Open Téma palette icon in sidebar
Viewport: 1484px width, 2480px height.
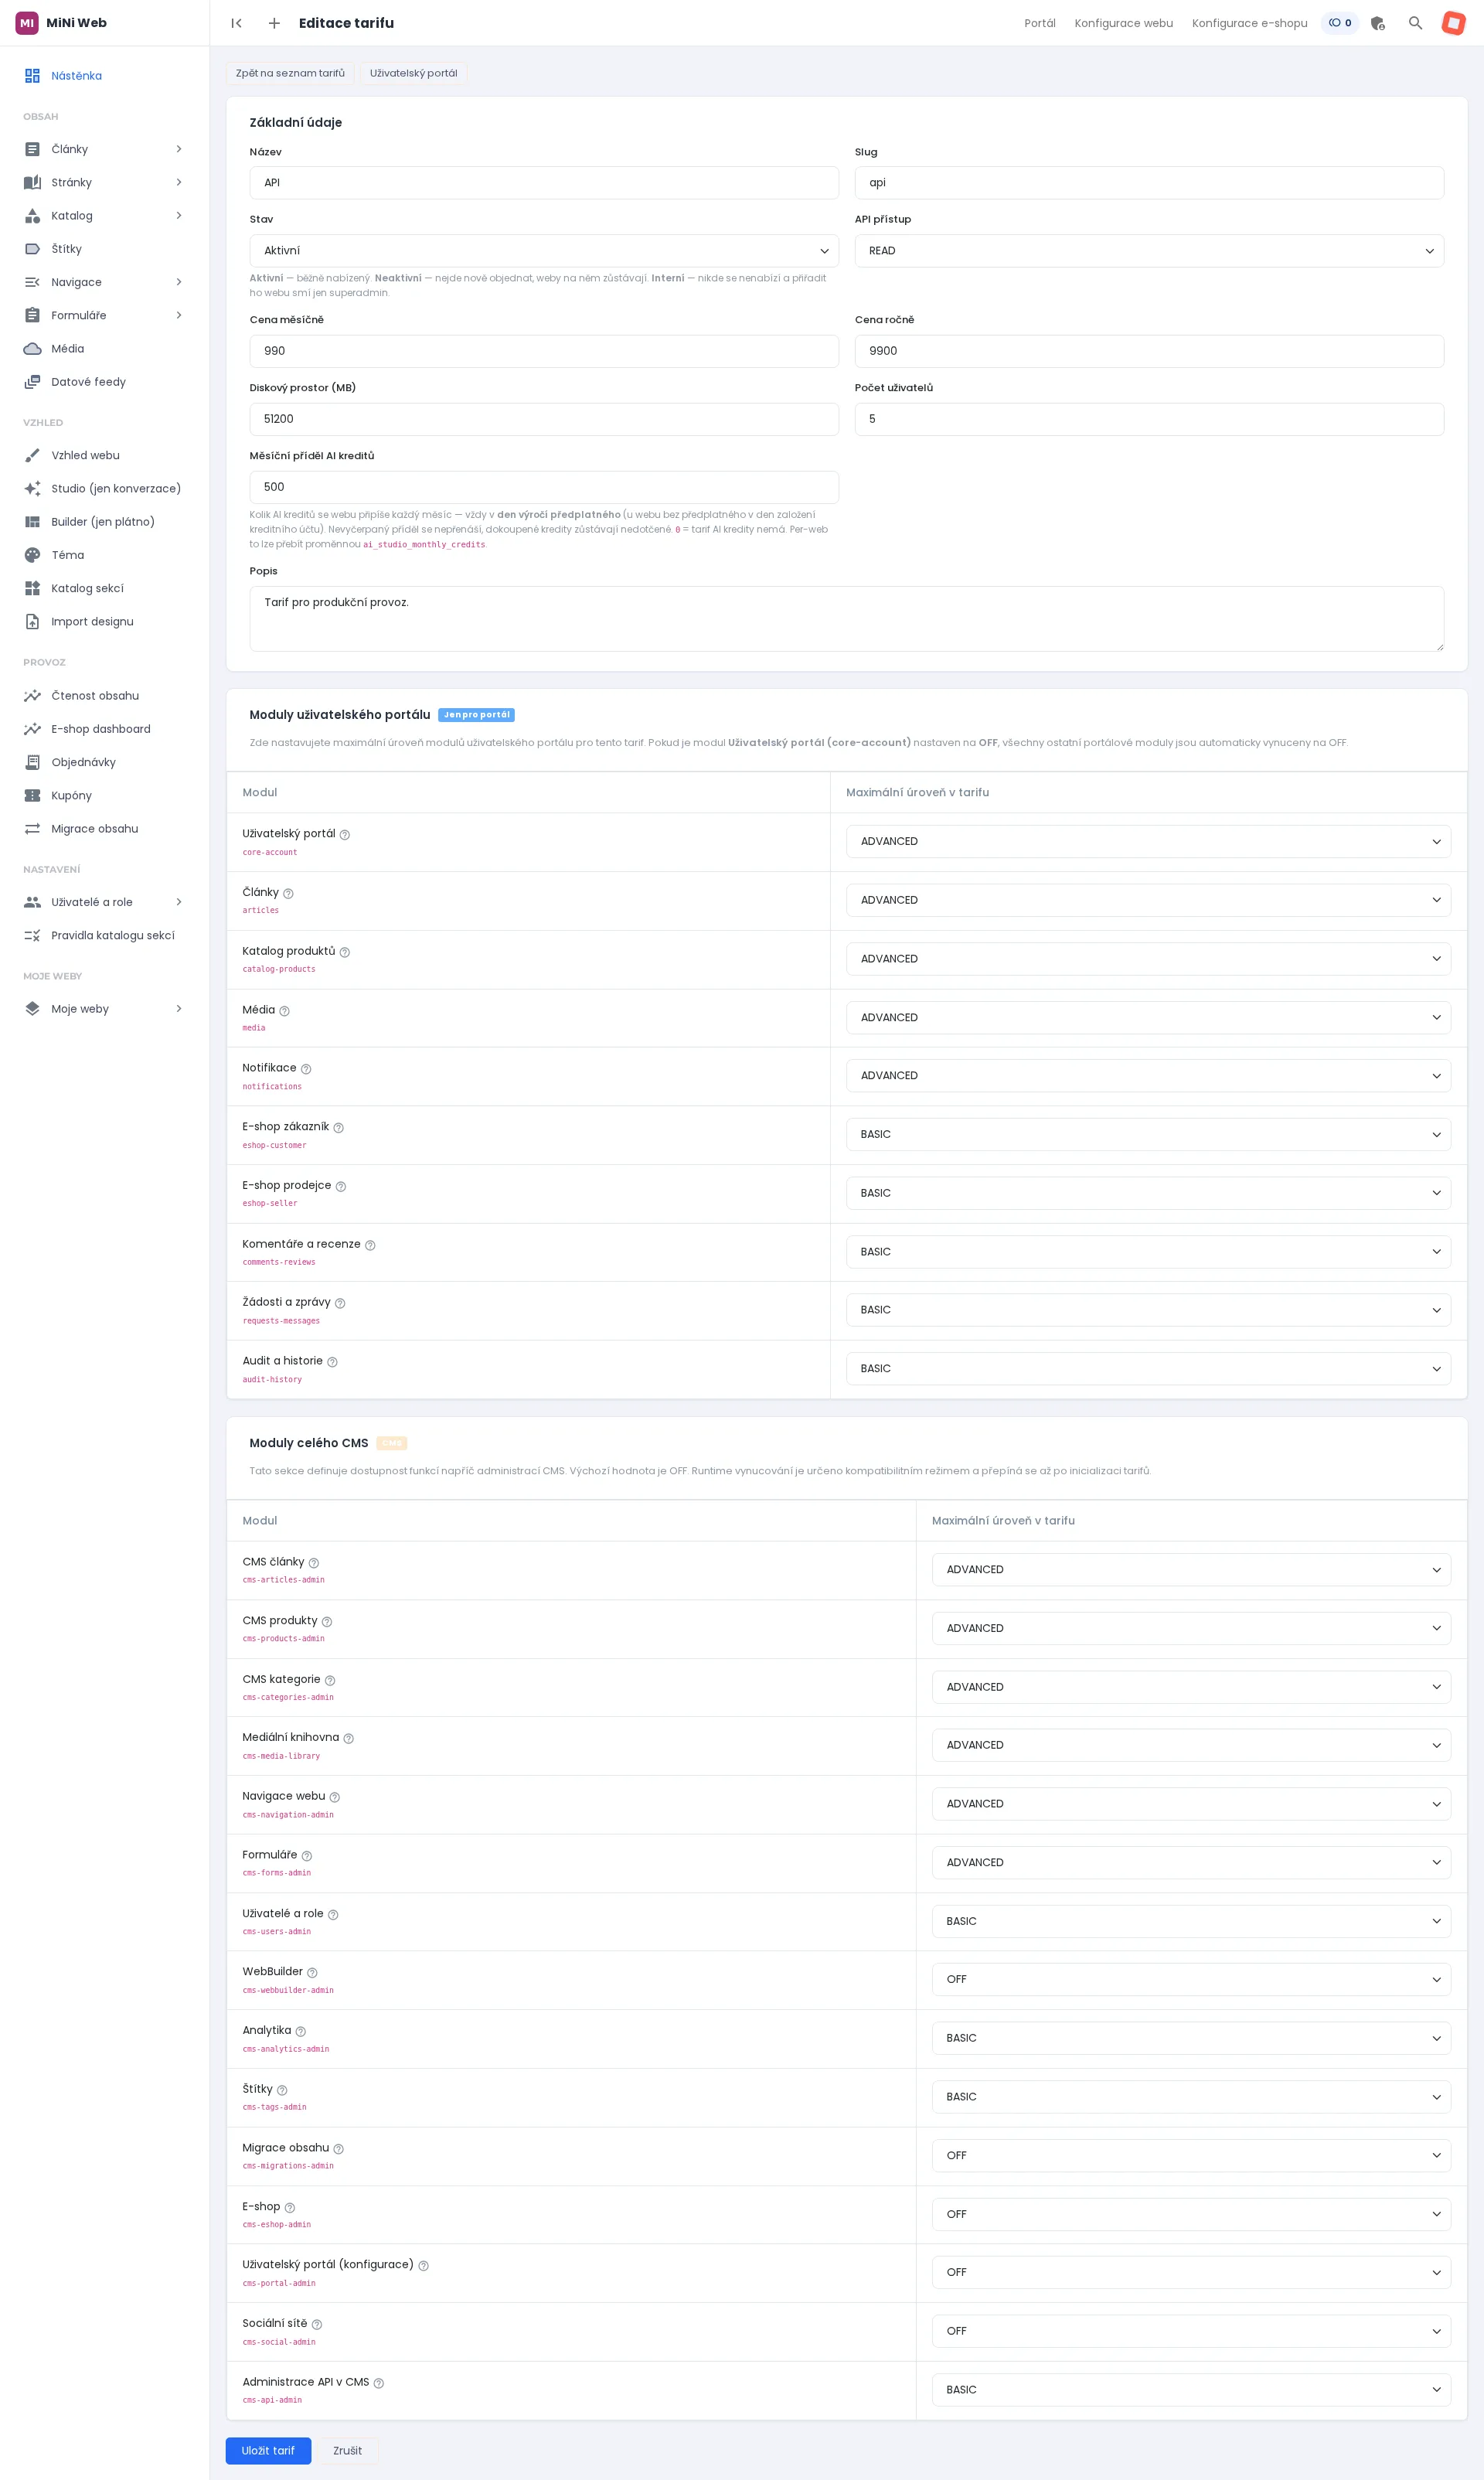(x=32, y=555)
